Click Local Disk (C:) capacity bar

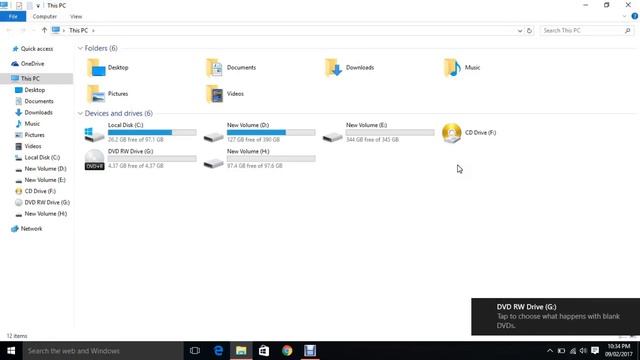tap(152, 133)
